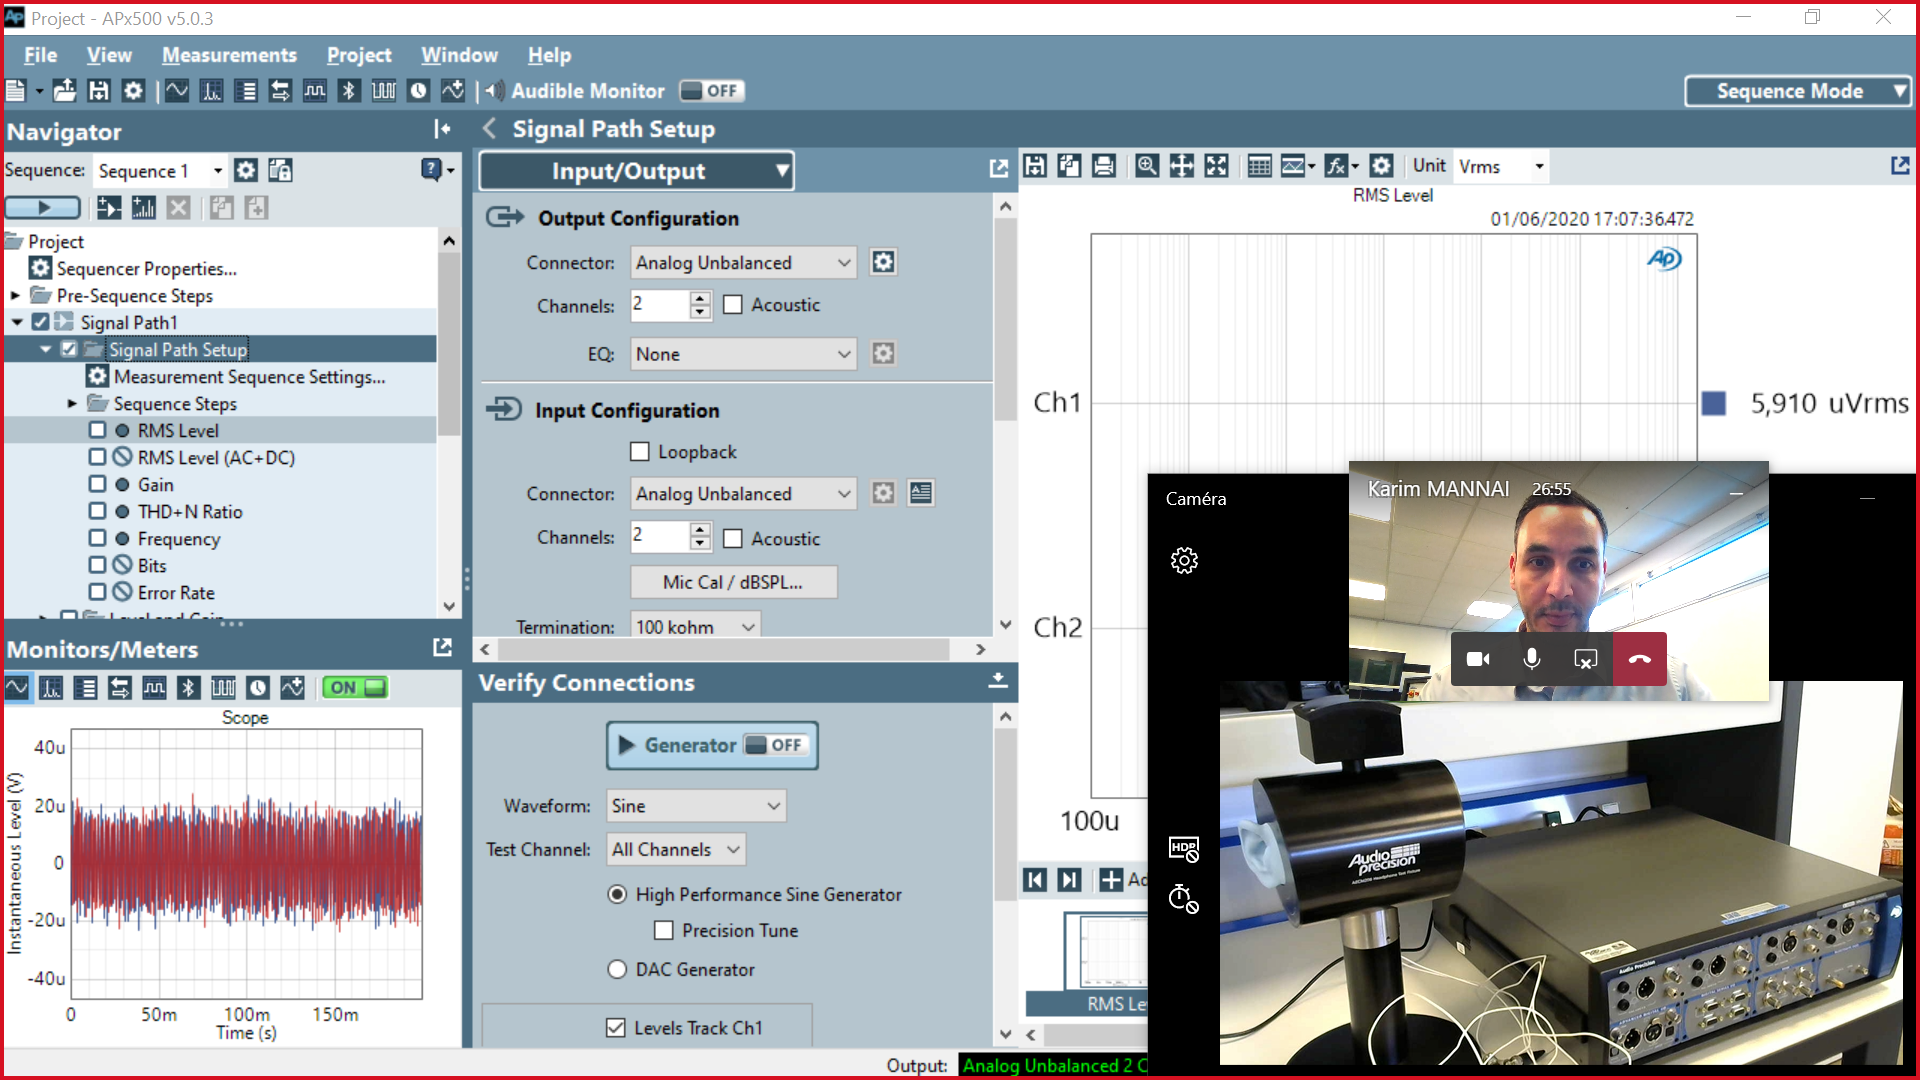1920x1080 pixels.
Task: Undock the Monitors/Meters panel
Action: coord(442,648)
